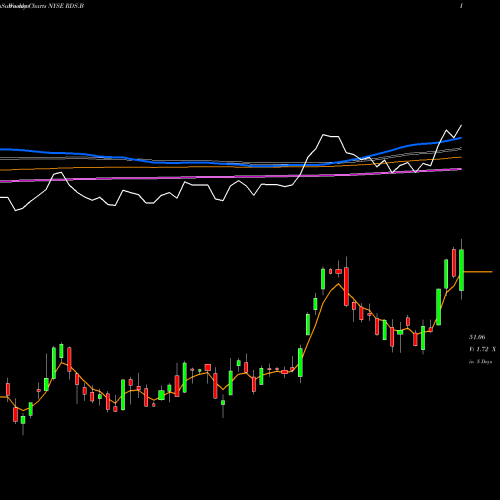
Task: Click the 'in 5 Days' label
Action: 480,361
